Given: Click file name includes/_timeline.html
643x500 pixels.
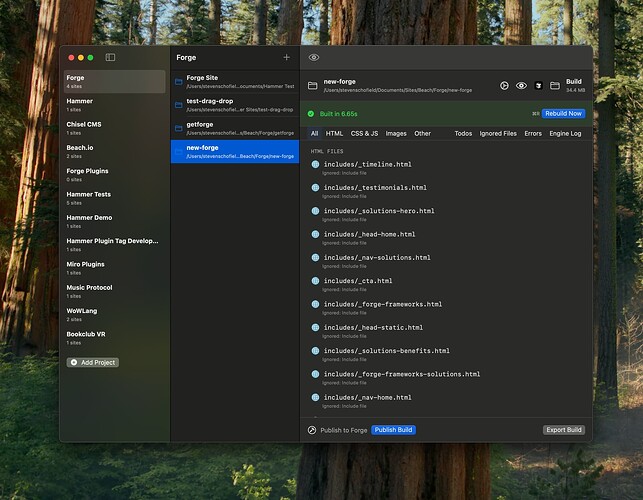Looking at the screenshot, I should point(367,164).
